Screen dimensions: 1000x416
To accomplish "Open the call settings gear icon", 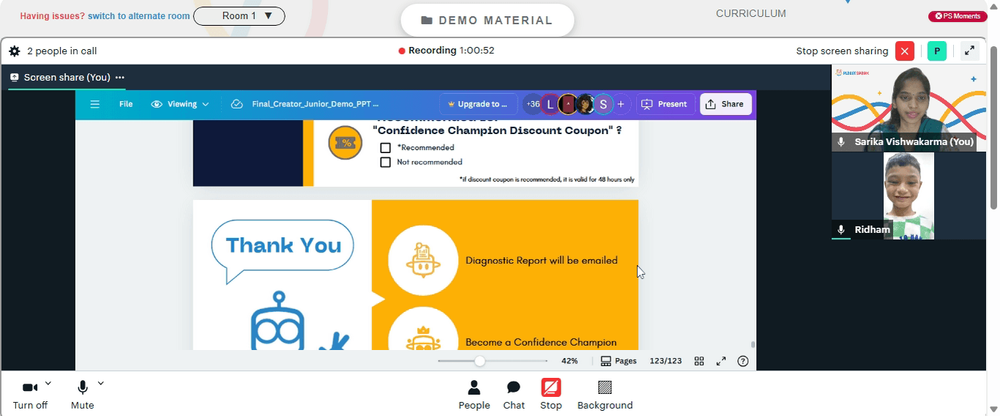I will (x=14, y=51).
